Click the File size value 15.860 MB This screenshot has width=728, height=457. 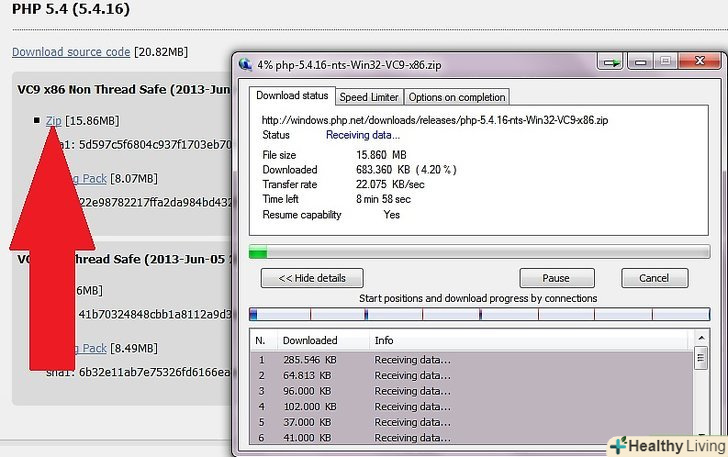[x=381, y=155]
